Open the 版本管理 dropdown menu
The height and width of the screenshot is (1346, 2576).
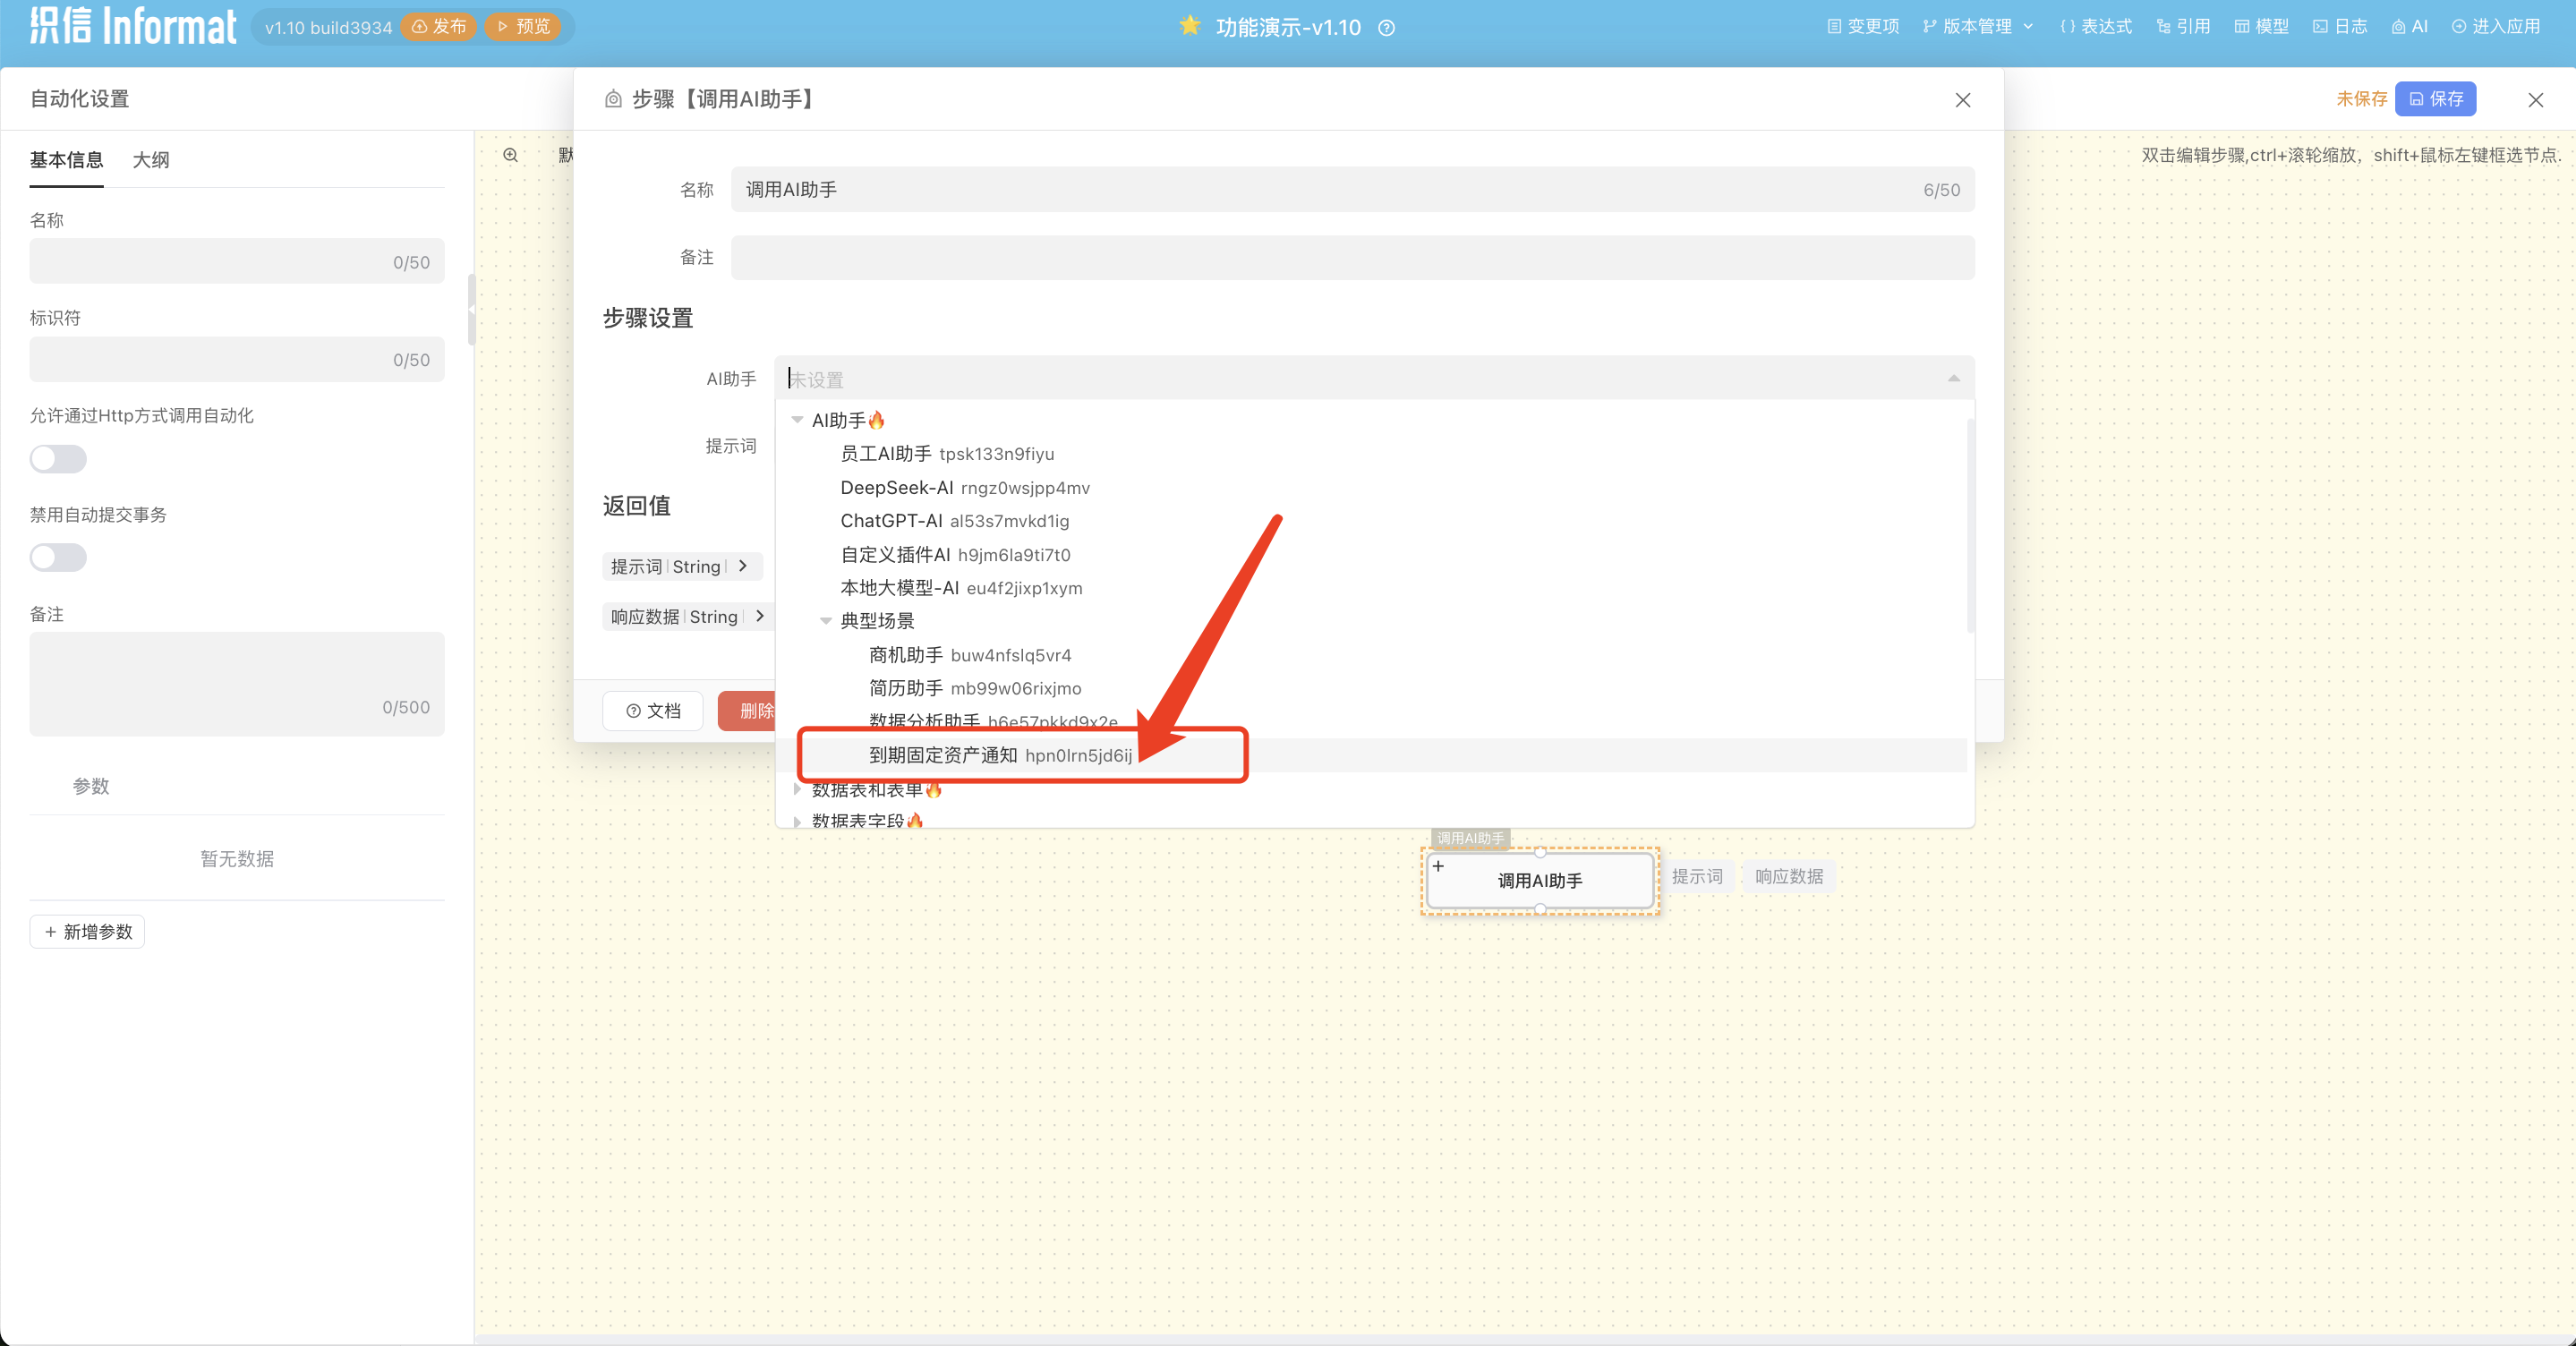1977,27
